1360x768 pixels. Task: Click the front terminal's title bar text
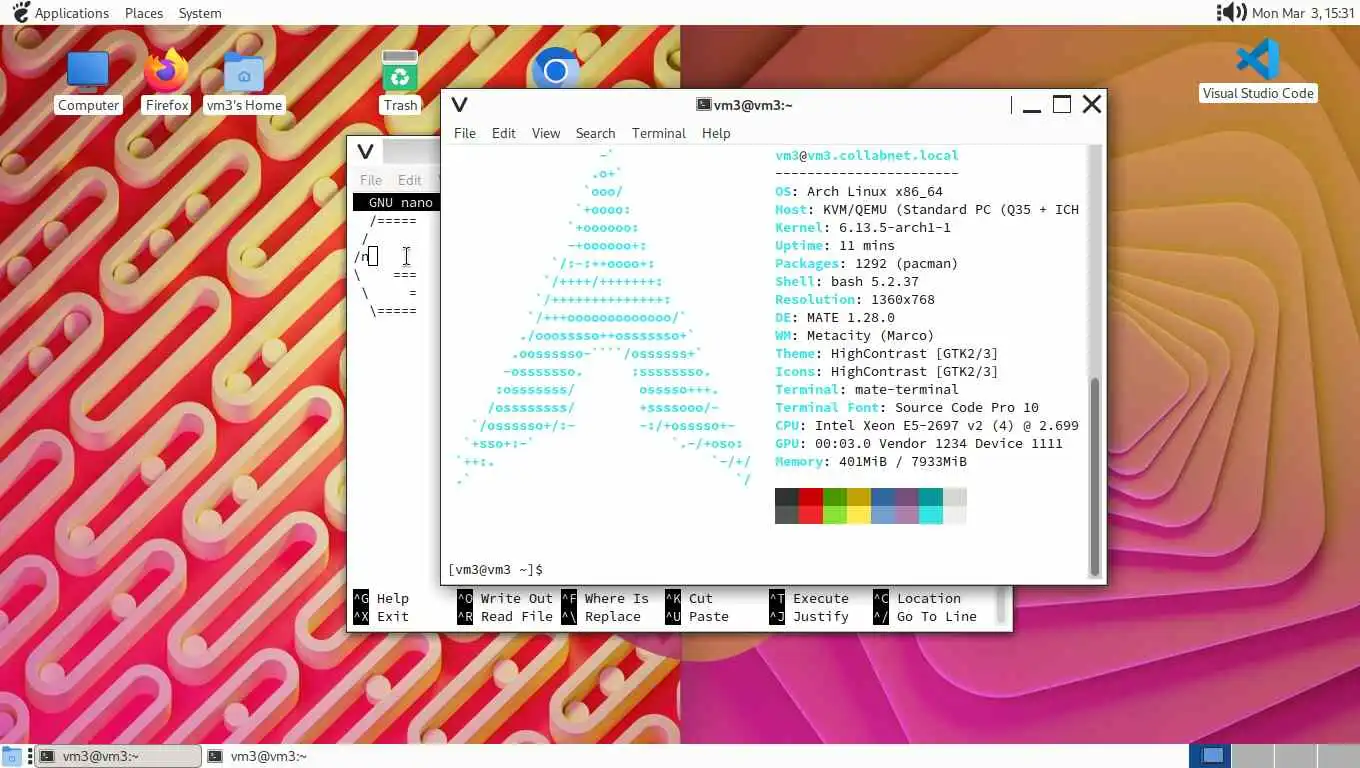753,104
